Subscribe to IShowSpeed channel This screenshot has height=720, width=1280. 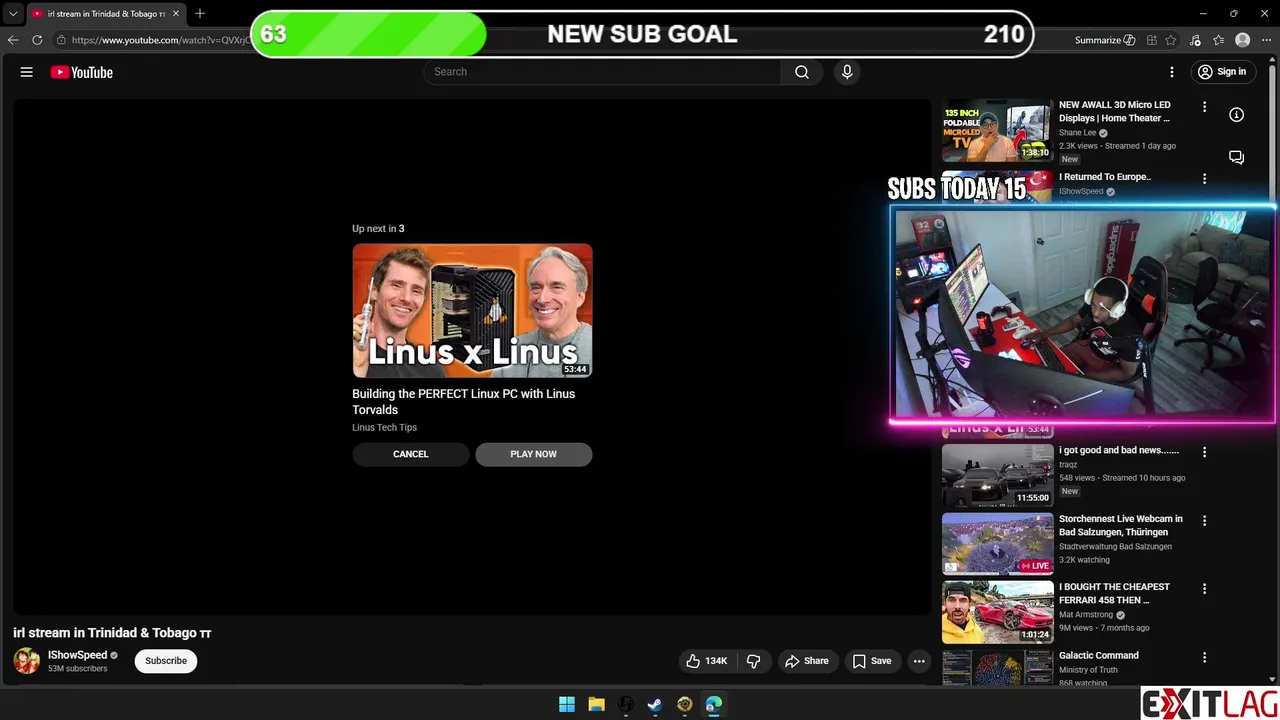coord(166,661)
